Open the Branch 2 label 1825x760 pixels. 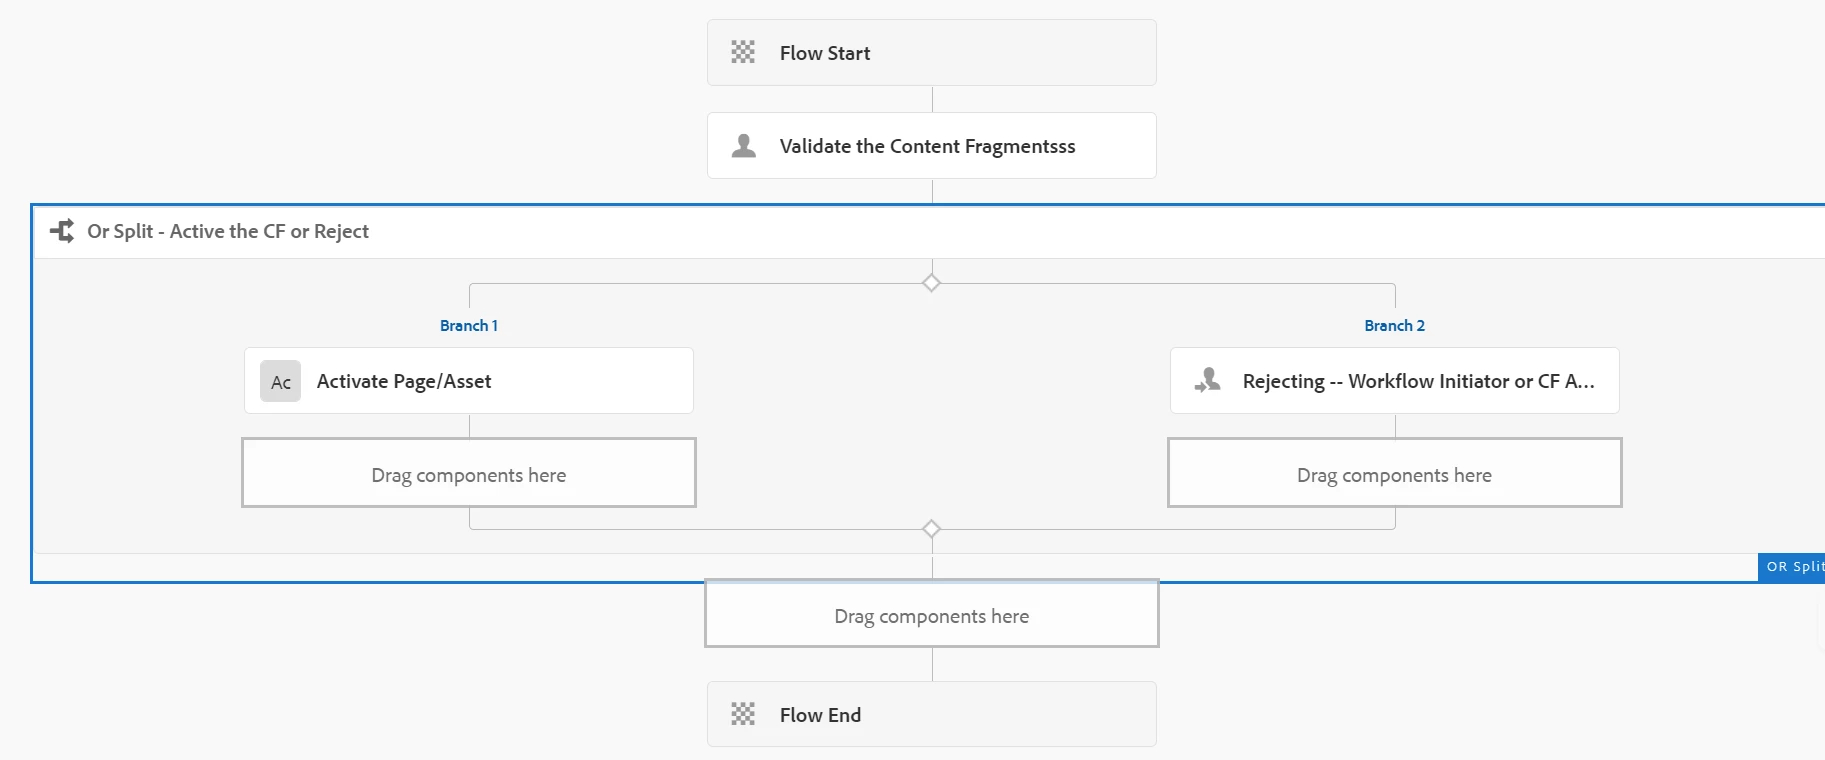[x=1394, y=325]
